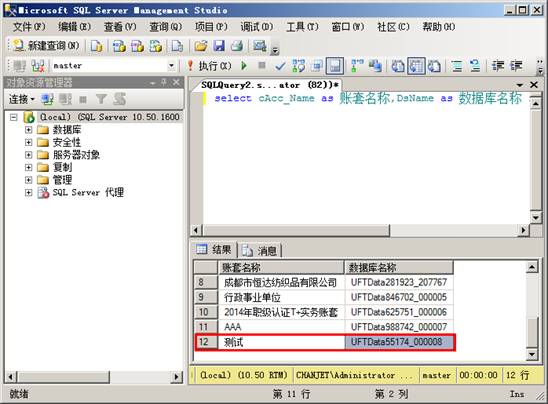Select the UFTData55174_000008 result cell
Image resolution: width=548 pixels, height=404 pixels.
(x=399, y=342)
